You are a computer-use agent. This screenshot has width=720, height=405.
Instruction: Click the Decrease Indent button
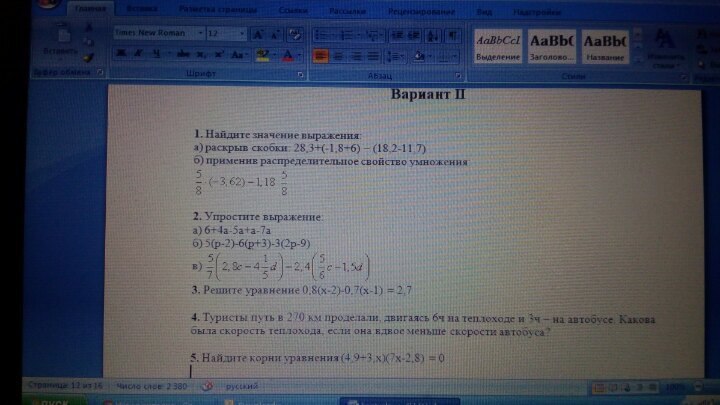pos(397,35)
